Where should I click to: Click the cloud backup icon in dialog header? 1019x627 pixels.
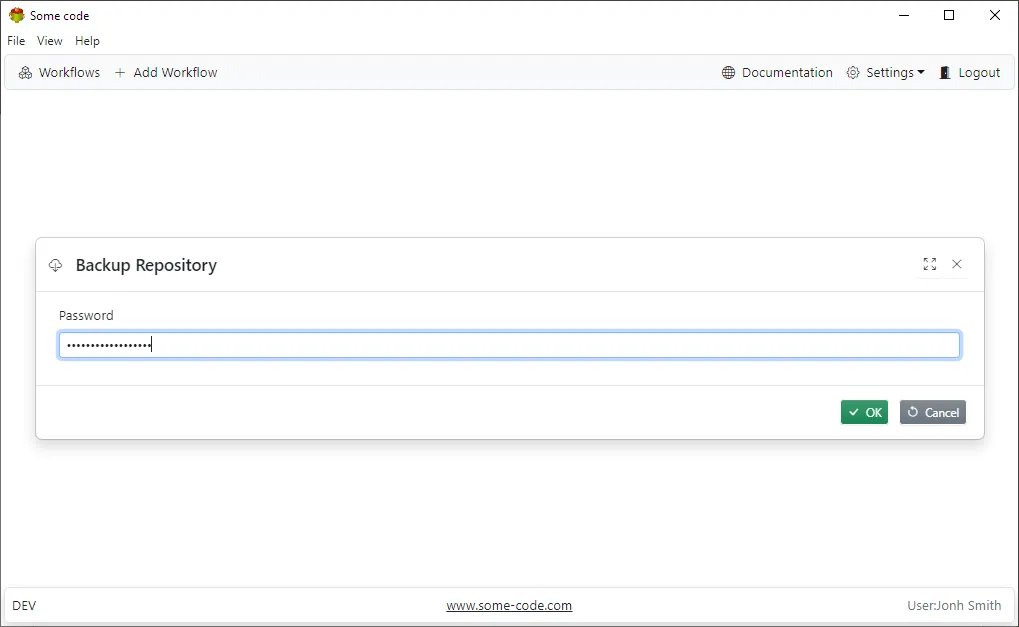tap(56, 266)
